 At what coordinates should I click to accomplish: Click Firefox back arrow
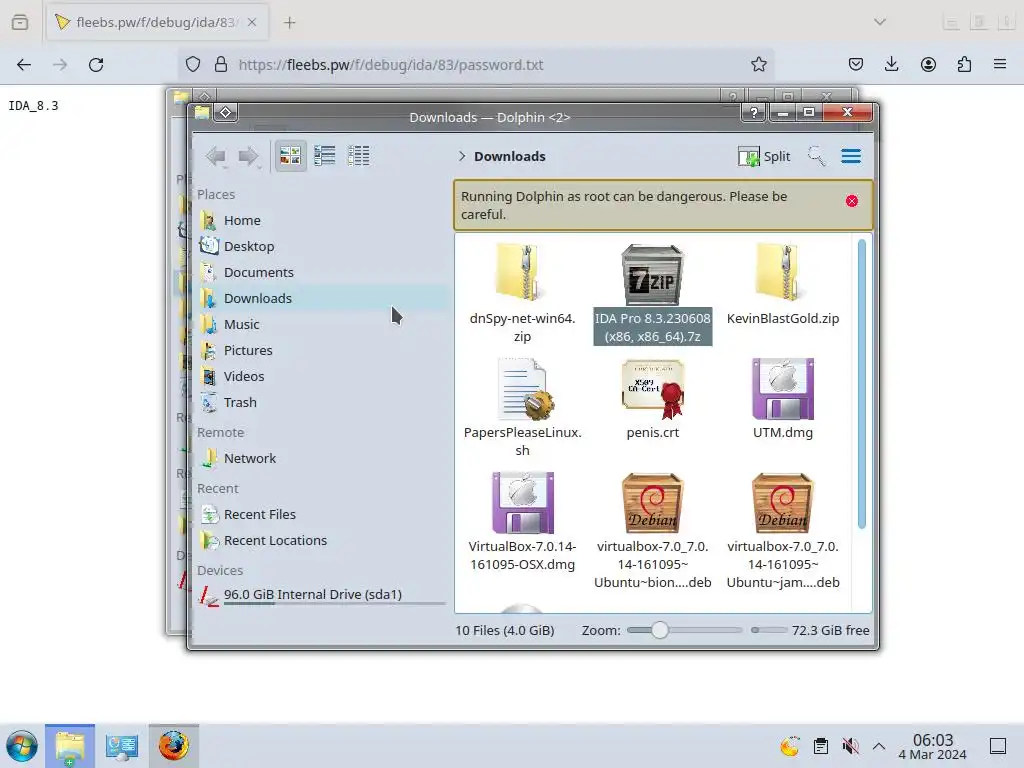tap(24, 65)
